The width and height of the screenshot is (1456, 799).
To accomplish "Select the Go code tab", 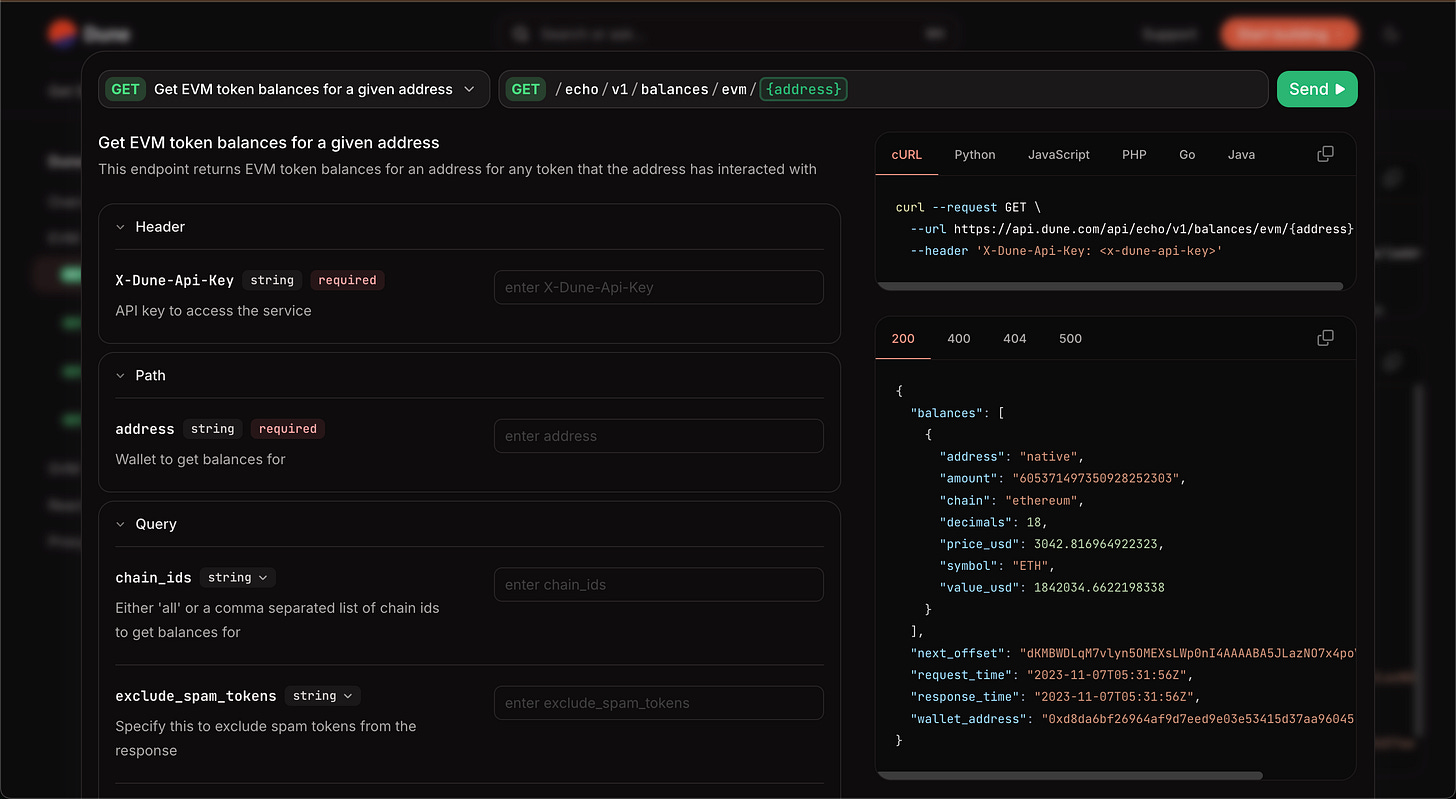I will (x=1187, y=155).
